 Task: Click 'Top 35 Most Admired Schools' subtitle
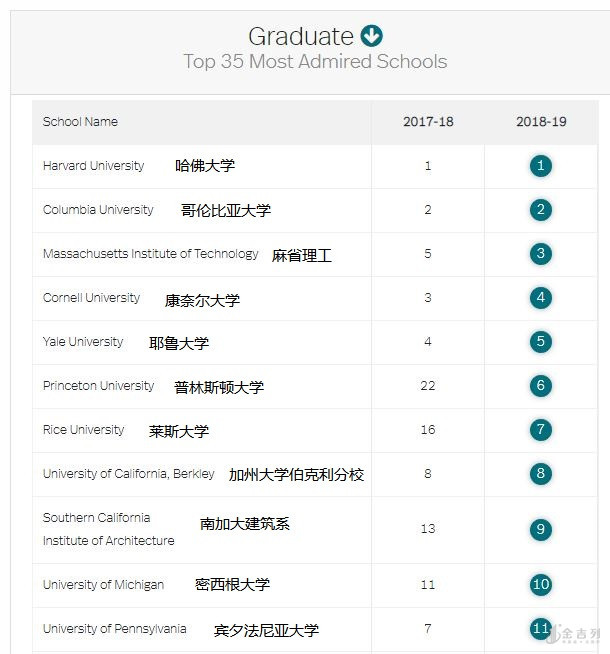(x=315, y=62)
